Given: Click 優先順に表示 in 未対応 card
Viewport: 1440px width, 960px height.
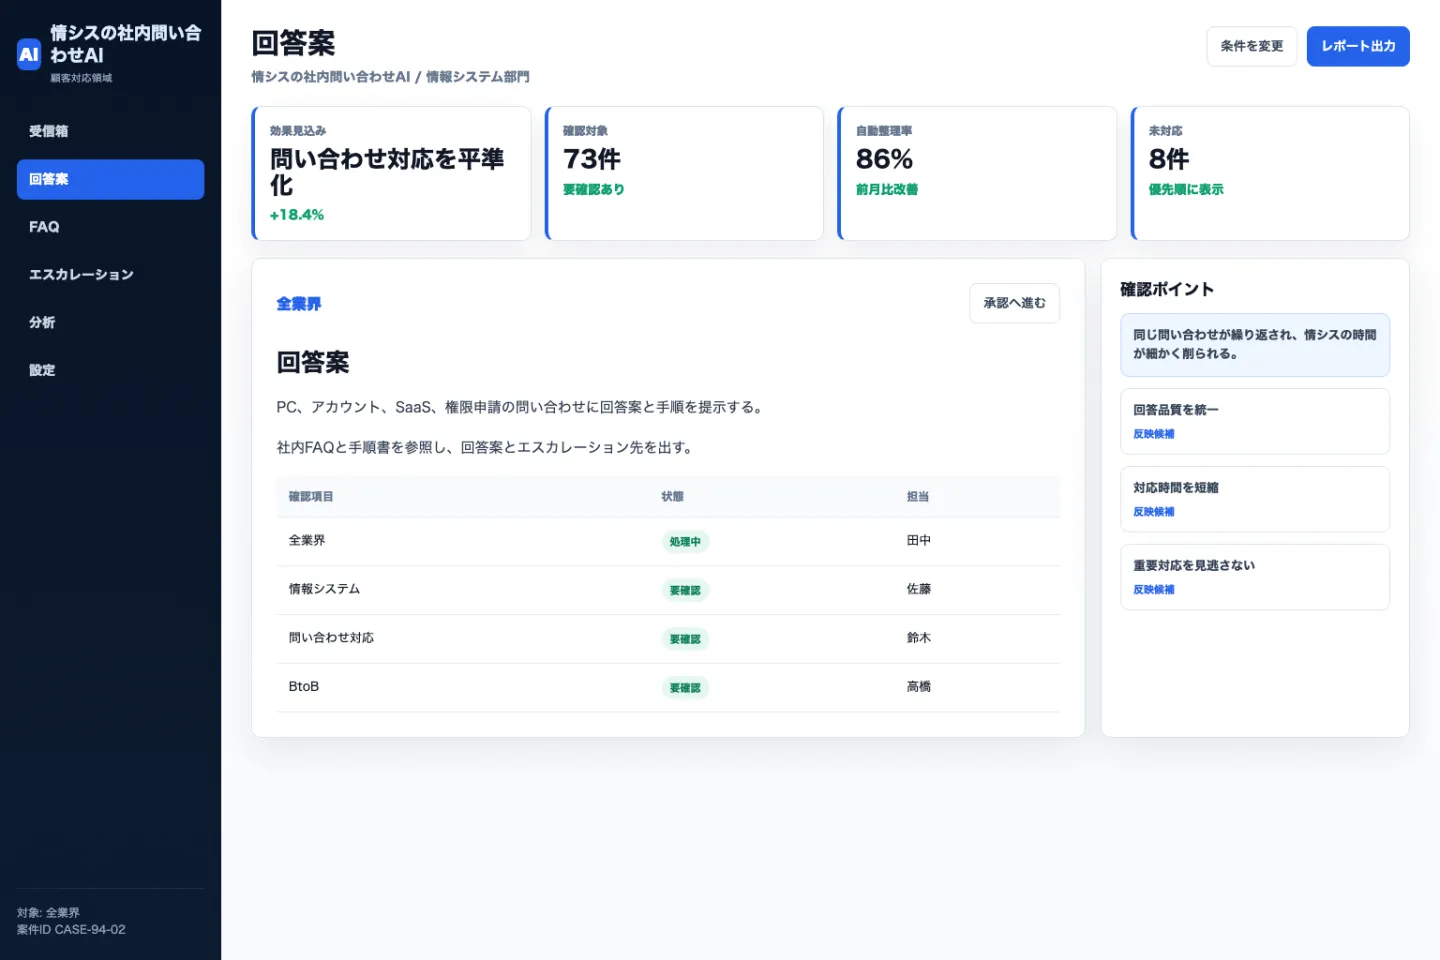Looking at the screenshot, I should (x=1186, y=189).
